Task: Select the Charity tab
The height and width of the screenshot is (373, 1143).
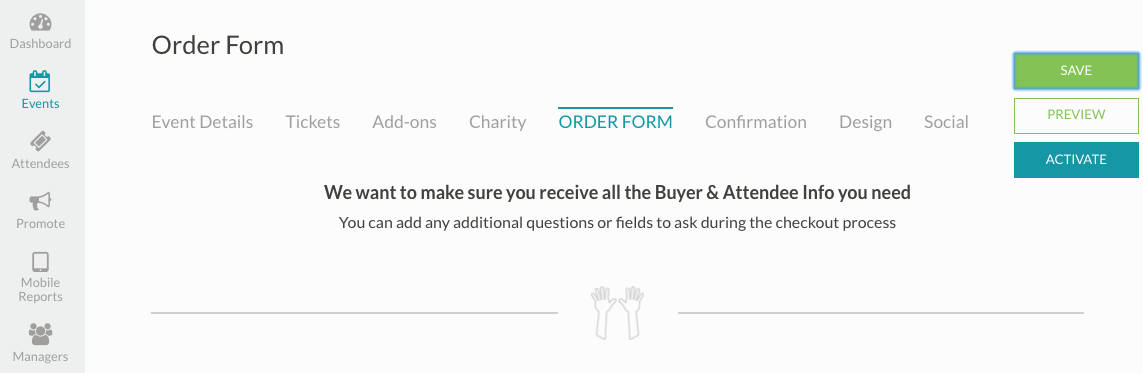Action: point(498,122)
